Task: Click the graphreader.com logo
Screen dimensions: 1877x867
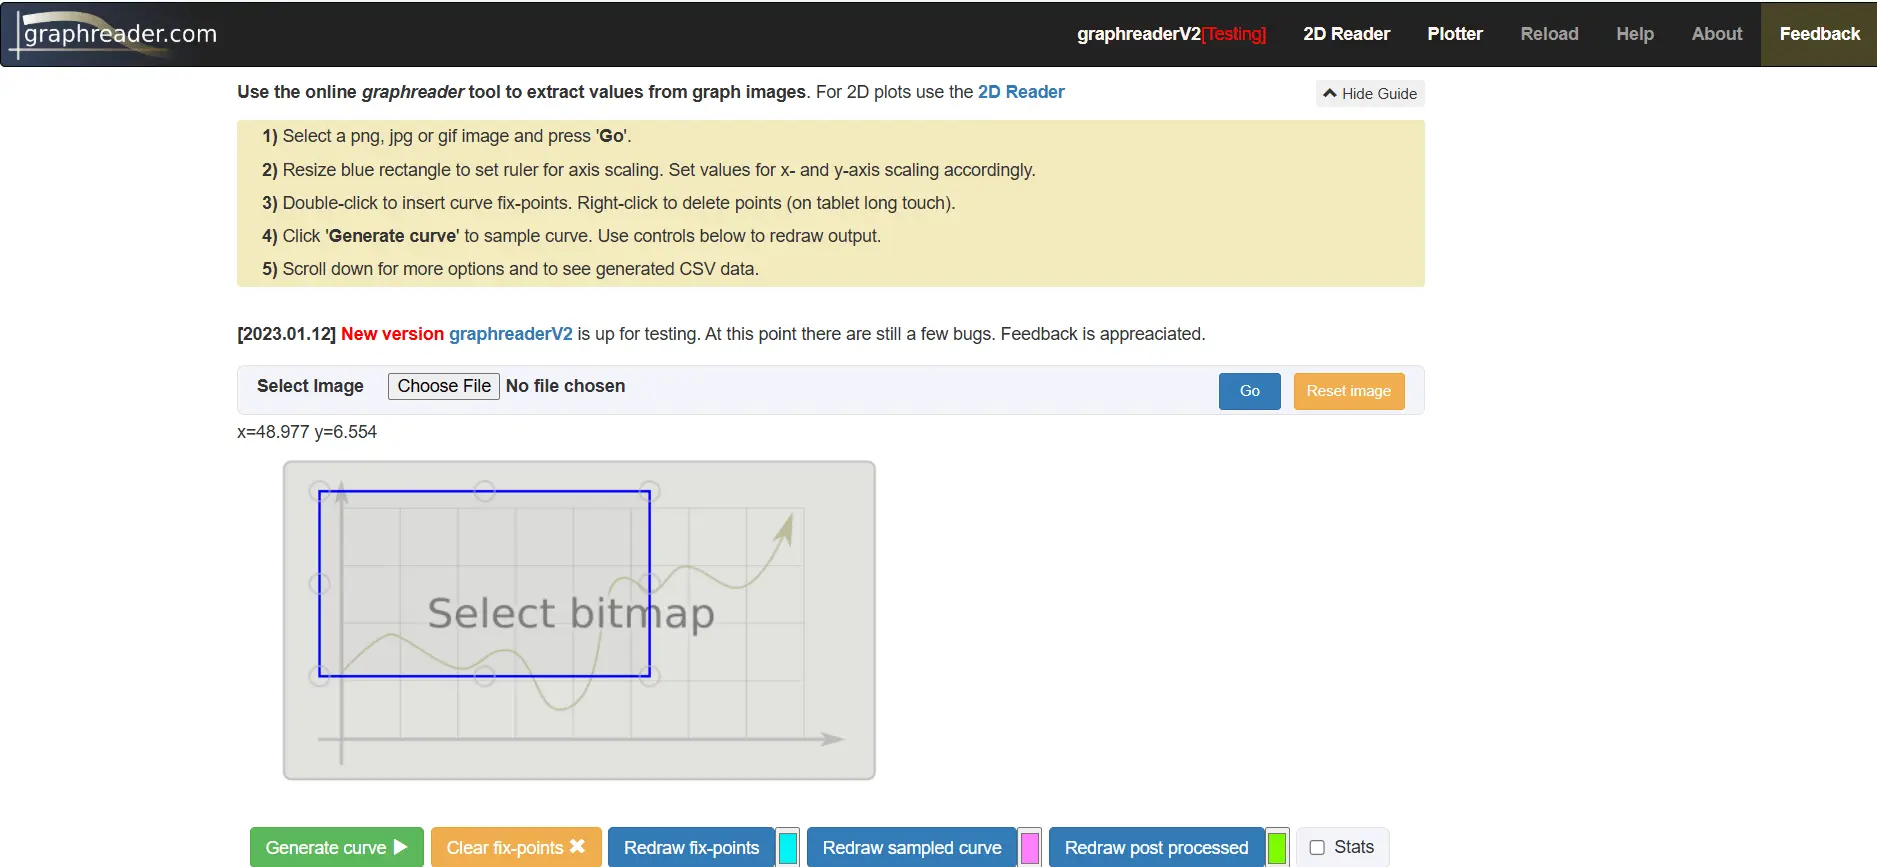Action: point(112,34)
